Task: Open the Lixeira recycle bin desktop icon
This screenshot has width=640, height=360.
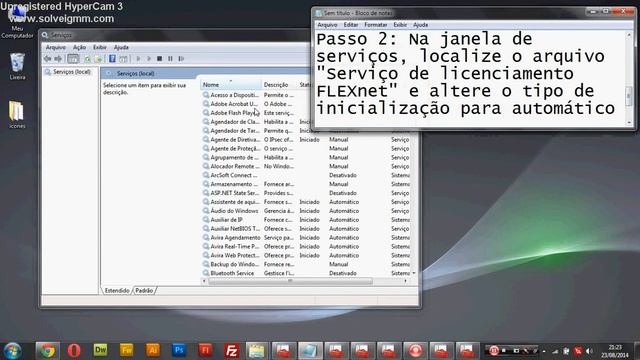Action: coord(17,66)
